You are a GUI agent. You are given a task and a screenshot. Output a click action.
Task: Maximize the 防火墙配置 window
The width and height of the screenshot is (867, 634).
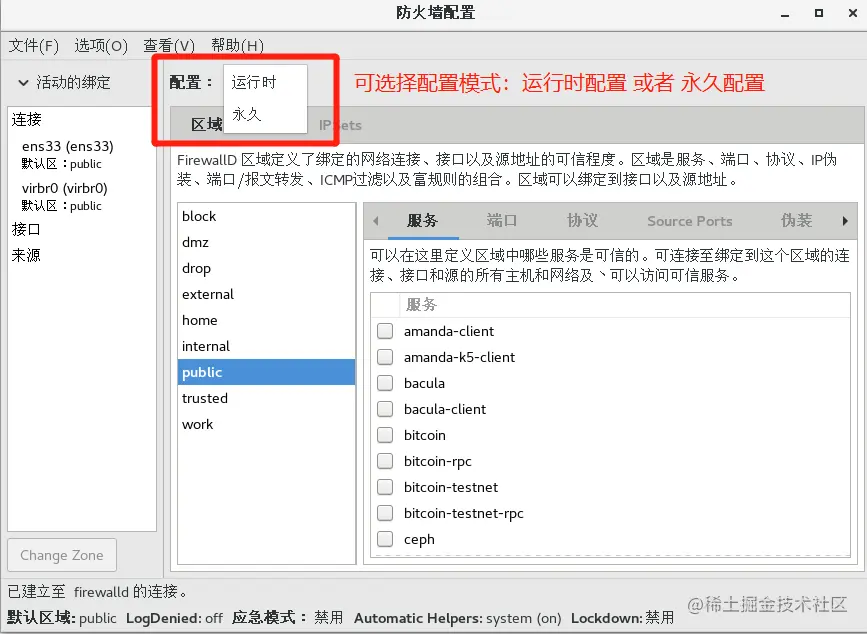tap(819, 13)
